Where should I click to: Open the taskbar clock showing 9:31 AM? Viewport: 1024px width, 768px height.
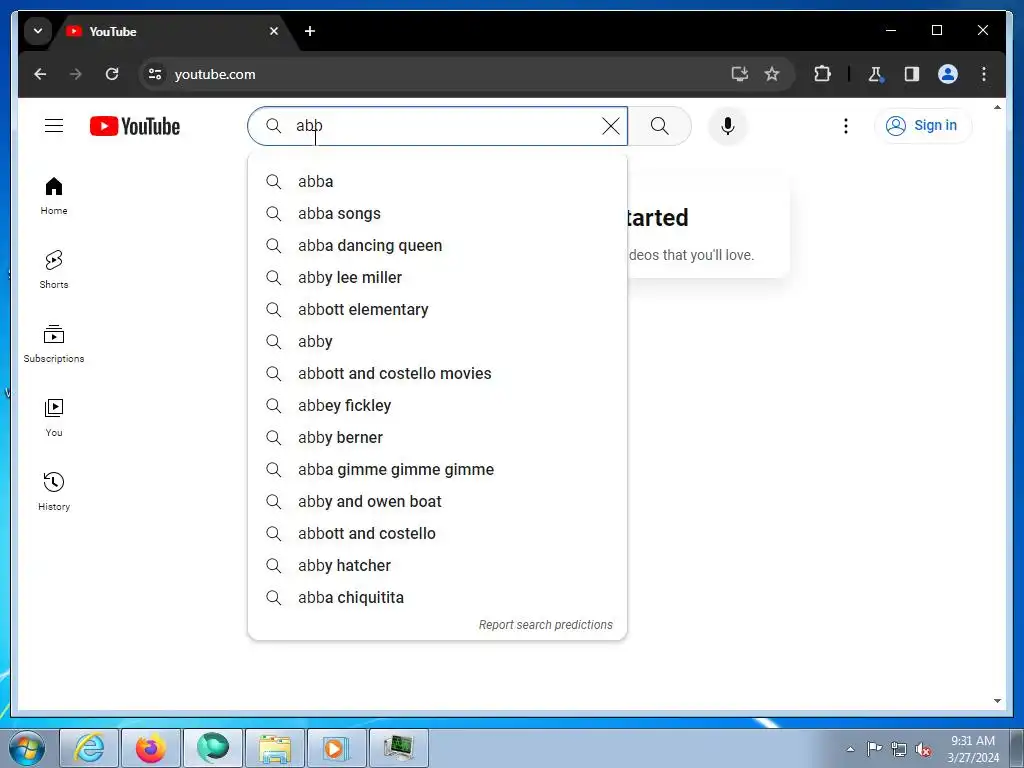973,749
